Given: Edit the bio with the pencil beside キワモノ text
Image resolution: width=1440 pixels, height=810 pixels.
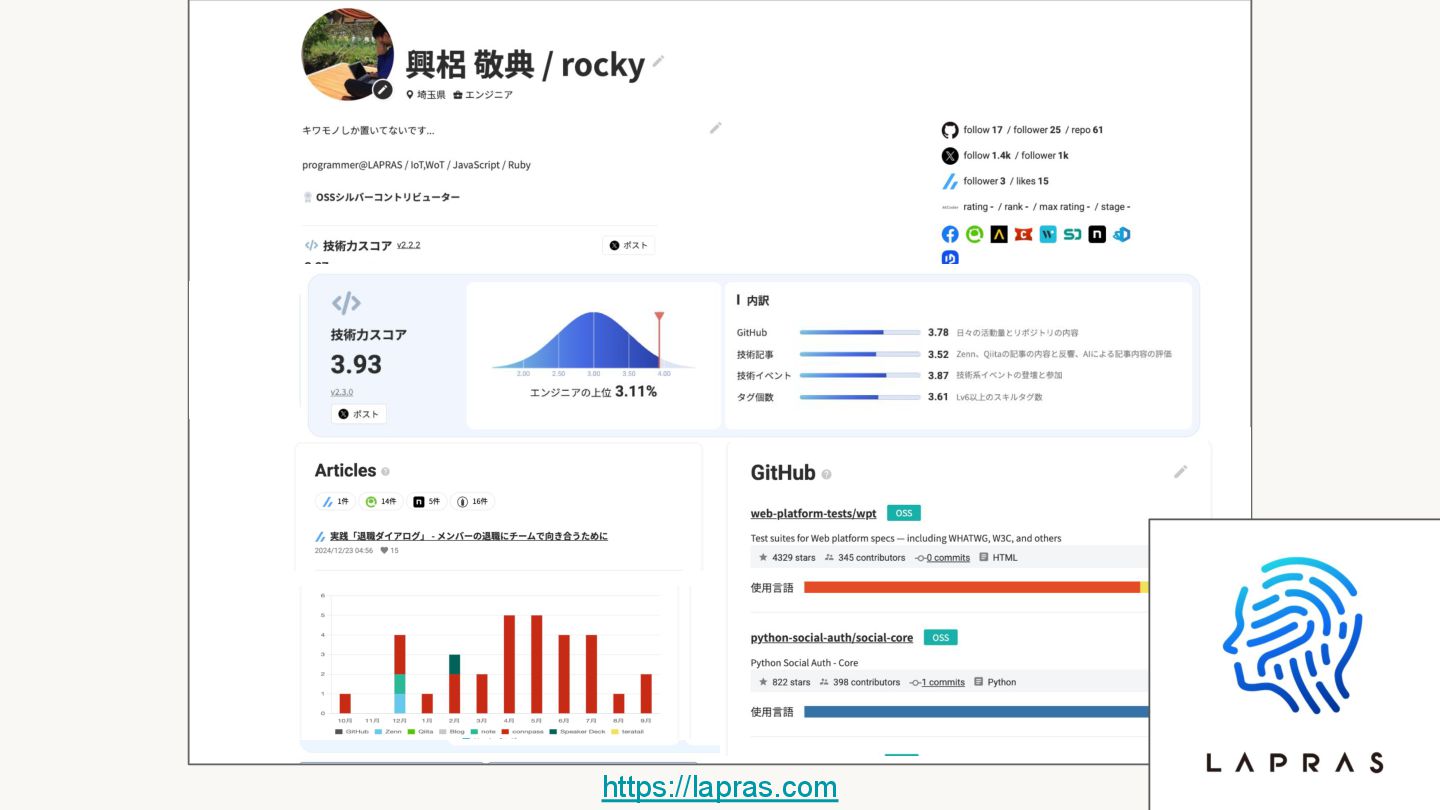Looking at the screenshot, I should click(x=715, y=128).
